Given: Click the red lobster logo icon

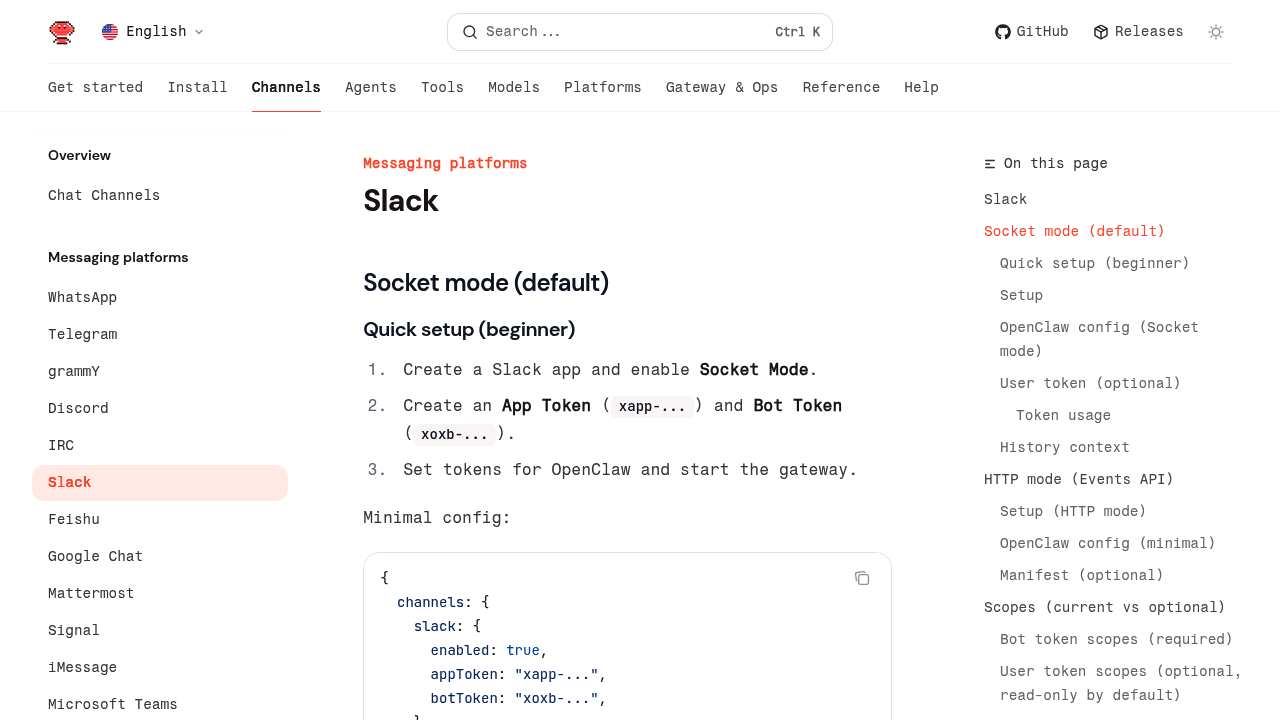Looking at the screenshot, I should [62, 32].
